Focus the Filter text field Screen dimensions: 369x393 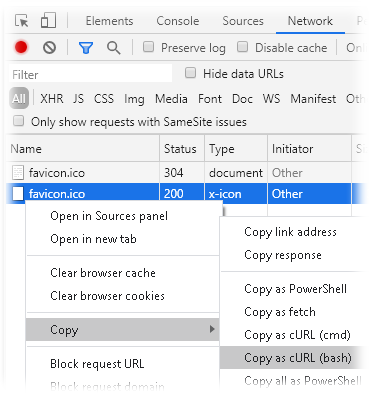(90, 74)
